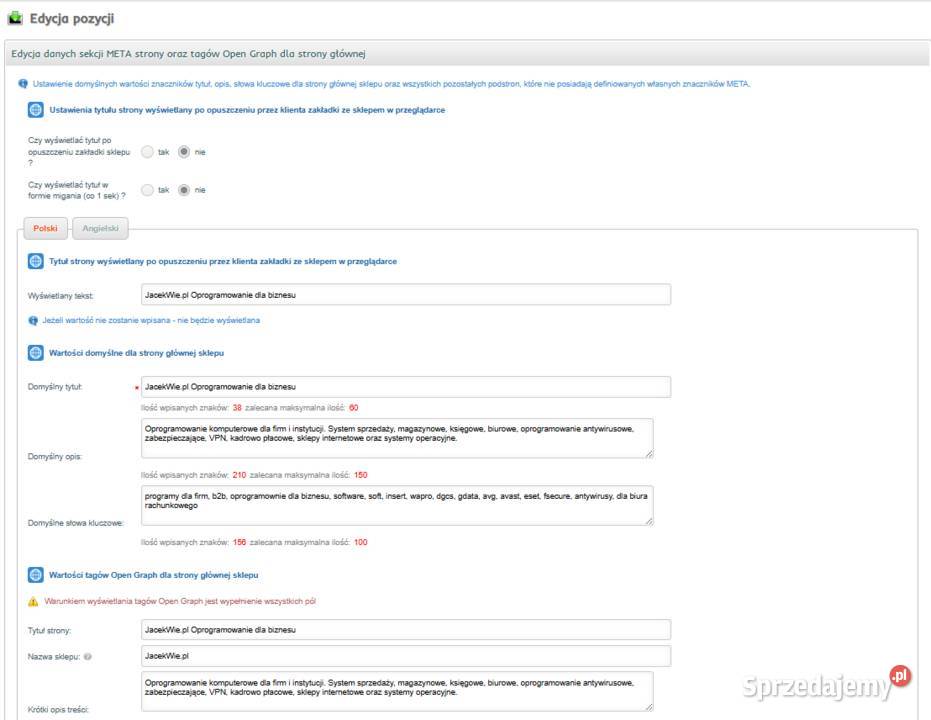Select 'nie' for displaying title after leaving tab

184,152
